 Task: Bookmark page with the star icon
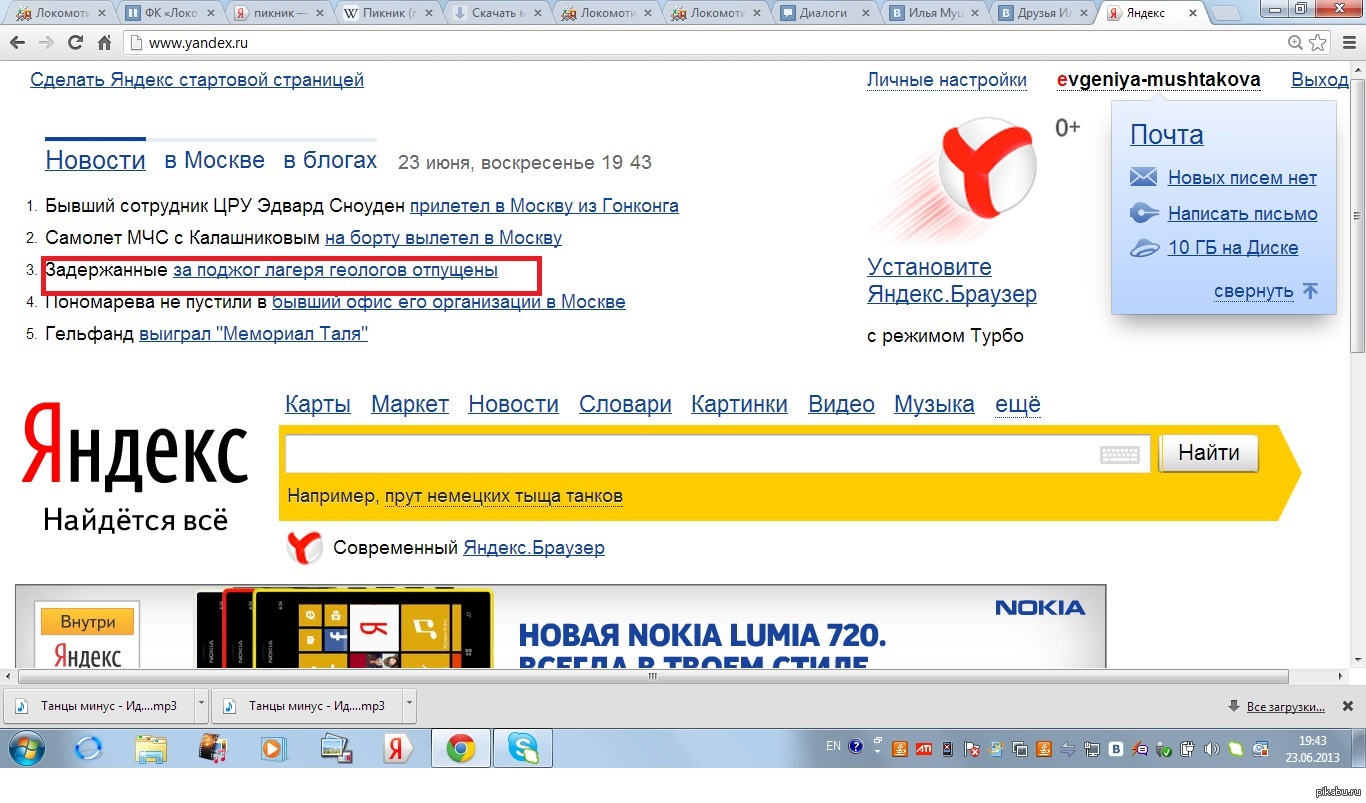[x=1318, y=43]
